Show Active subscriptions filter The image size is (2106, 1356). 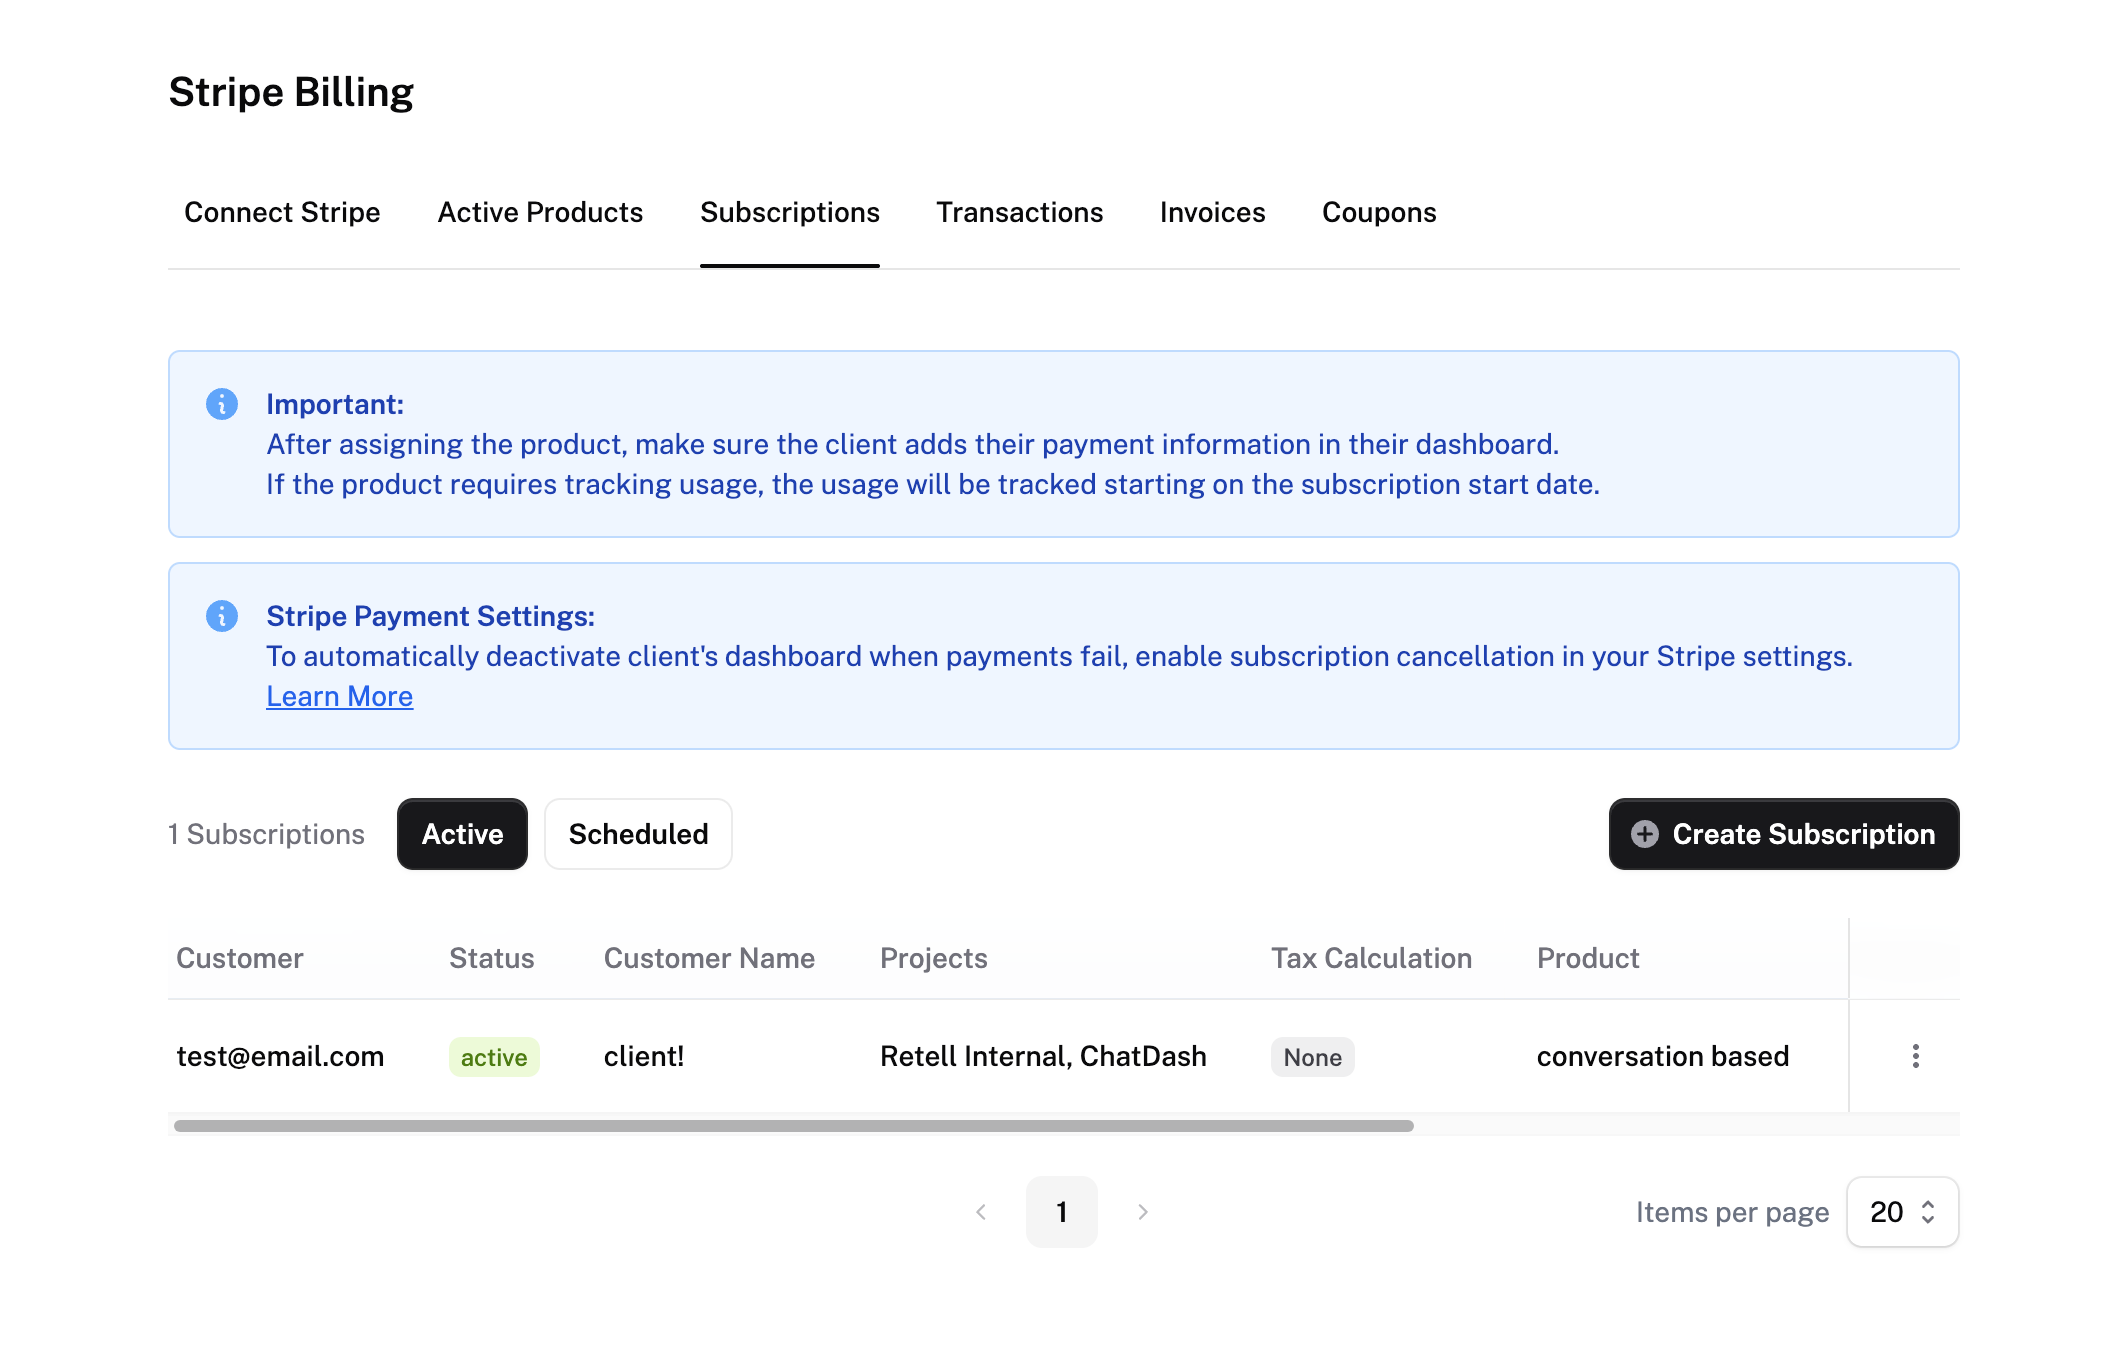(462, 834)
